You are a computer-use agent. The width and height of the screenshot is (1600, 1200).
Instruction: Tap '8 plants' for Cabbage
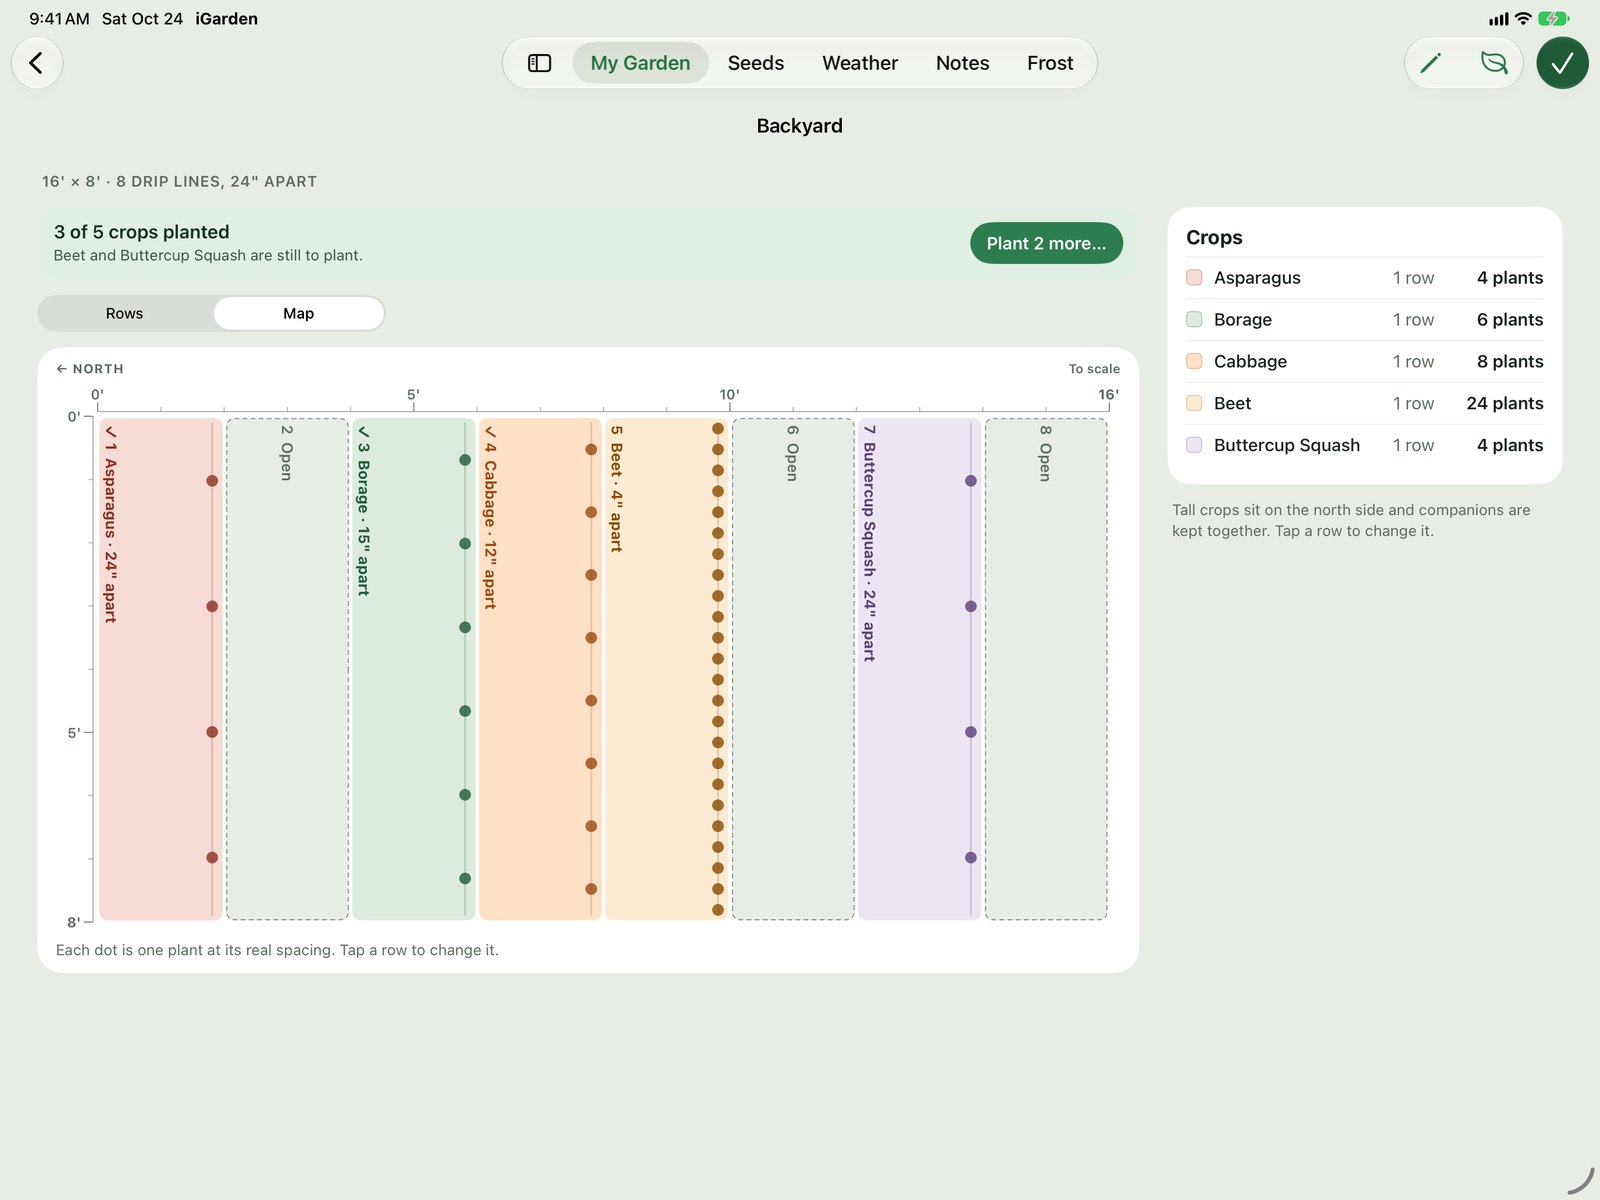pos(1510,361)
